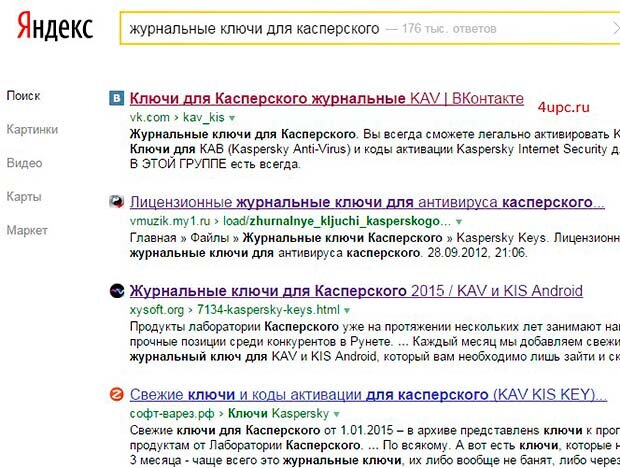Image resolution: width=620 pixels, height=468 pixels.
Task: Click the green 'Ключи Kaspersky' path link
Action: [x=278, y=413]
